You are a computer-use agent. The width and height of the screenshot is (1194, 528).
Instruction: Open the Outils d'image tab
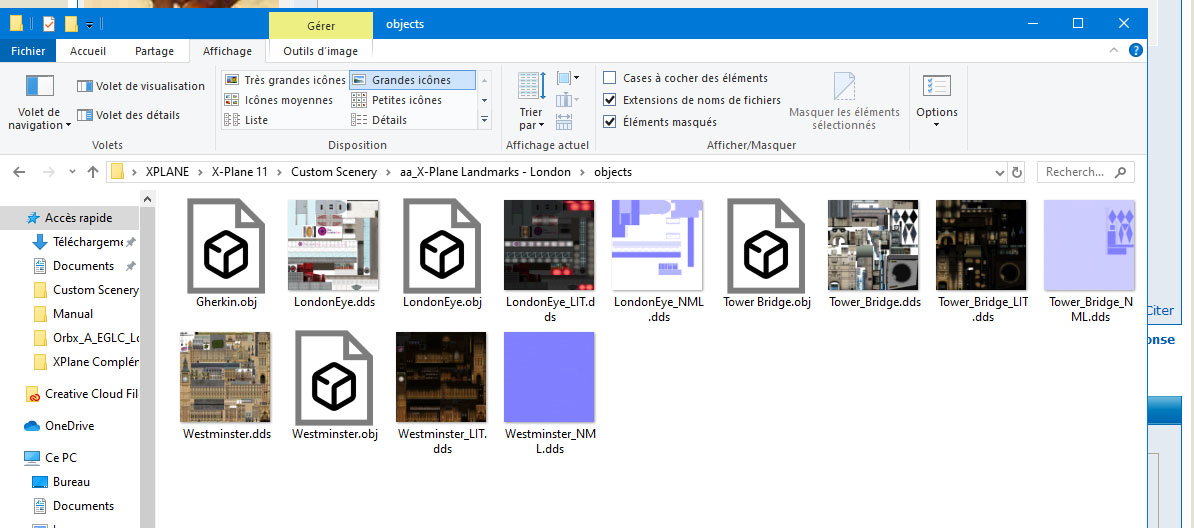point(321,51)
